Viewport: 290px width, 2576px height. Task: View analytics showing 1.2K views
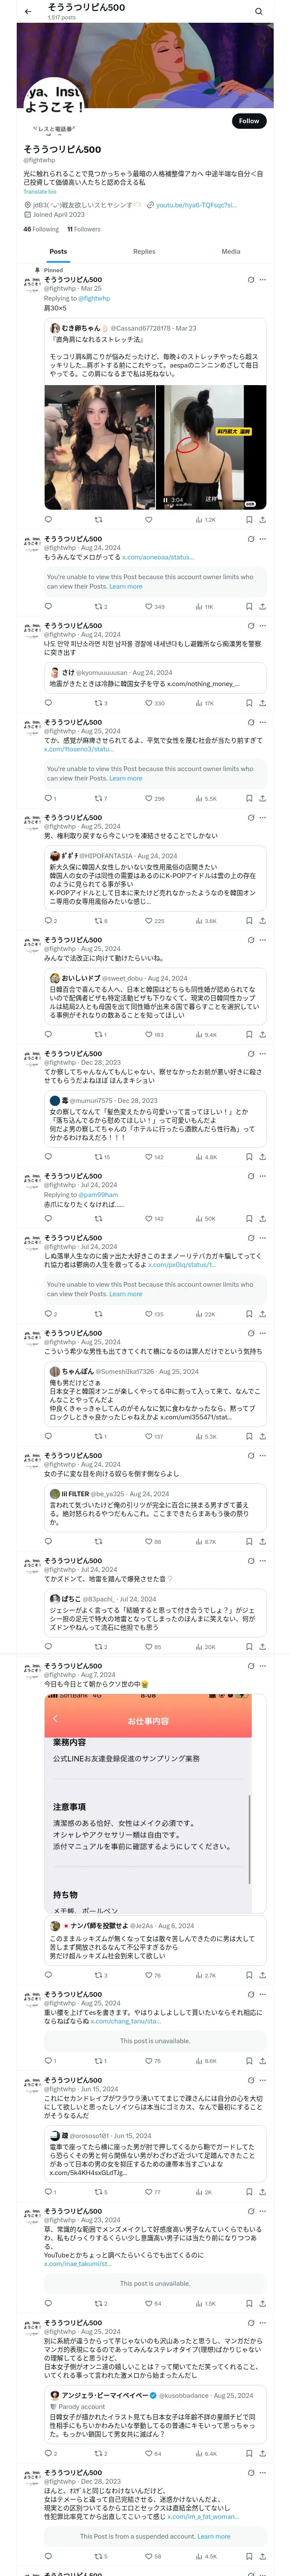coord(205,520)
